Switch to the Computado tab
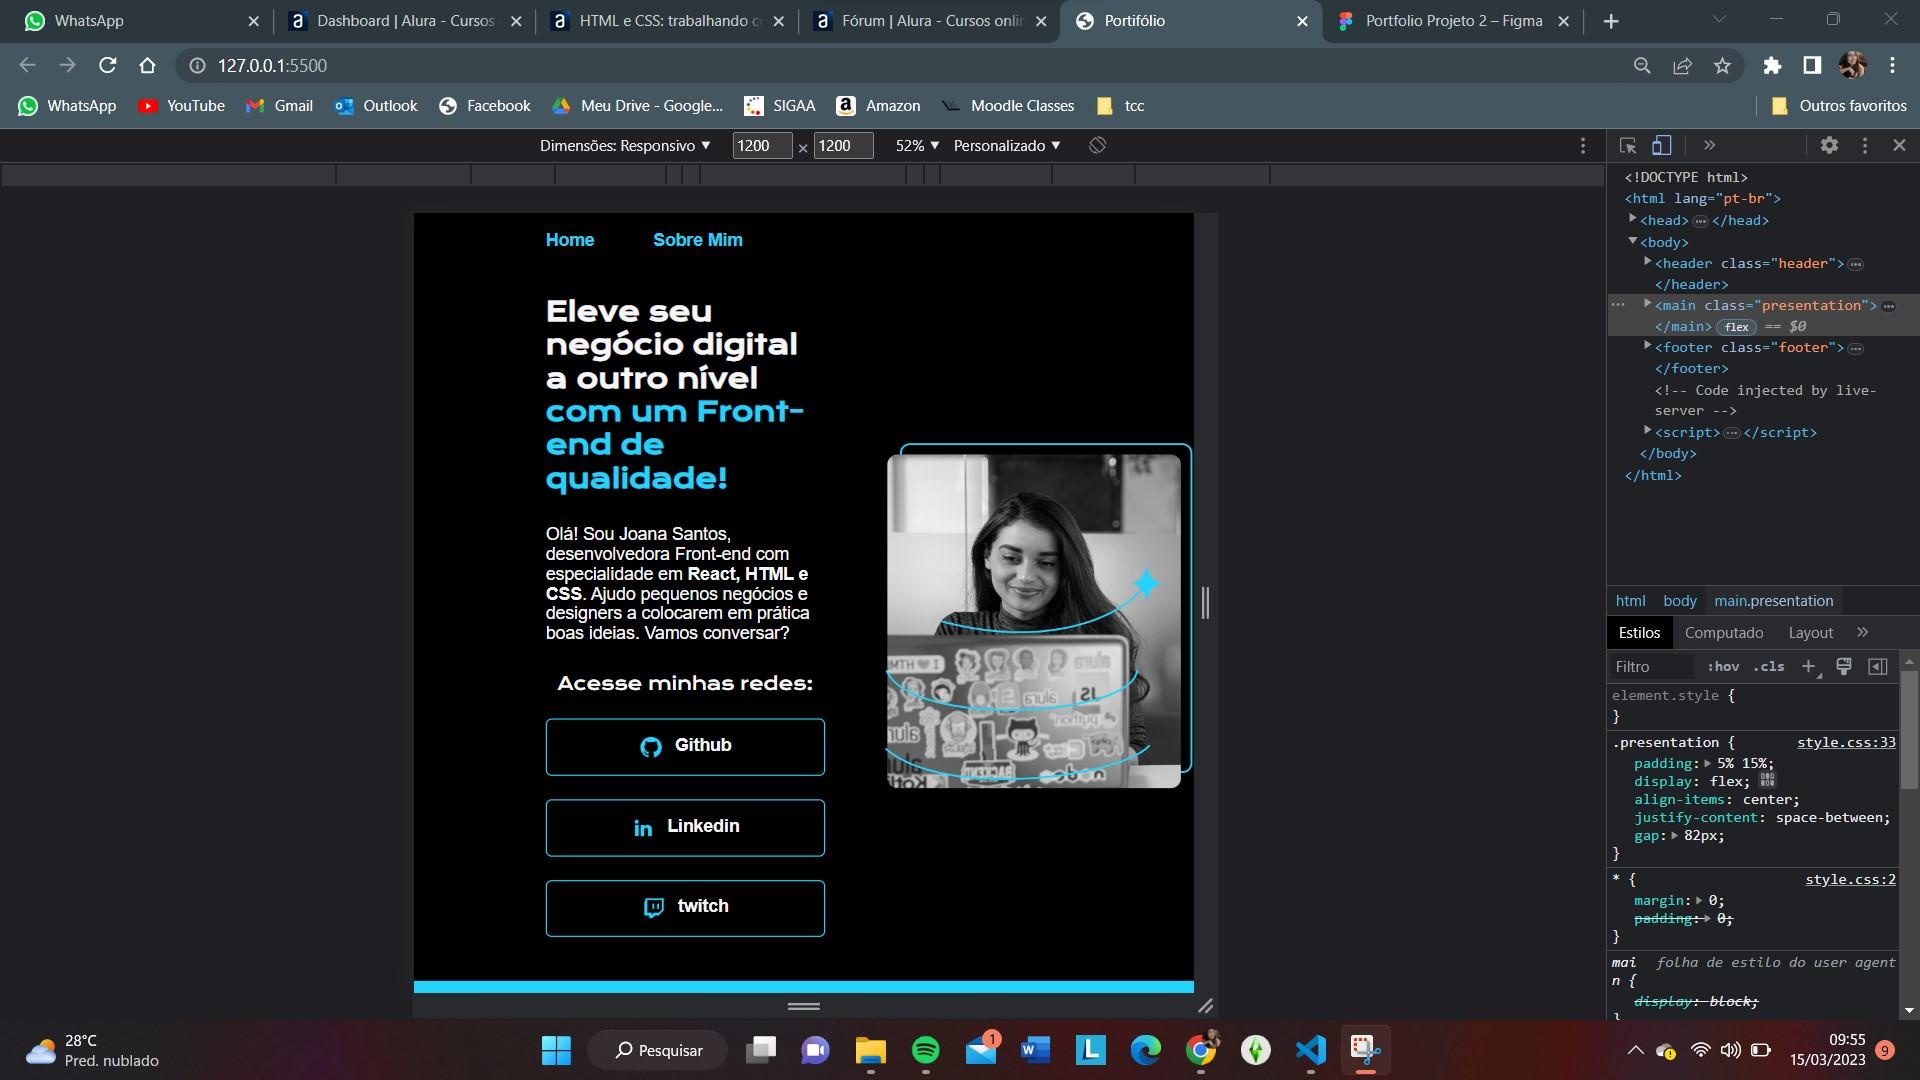This screenshot has width=1920, height=1080. click(x=1724, y=633)
